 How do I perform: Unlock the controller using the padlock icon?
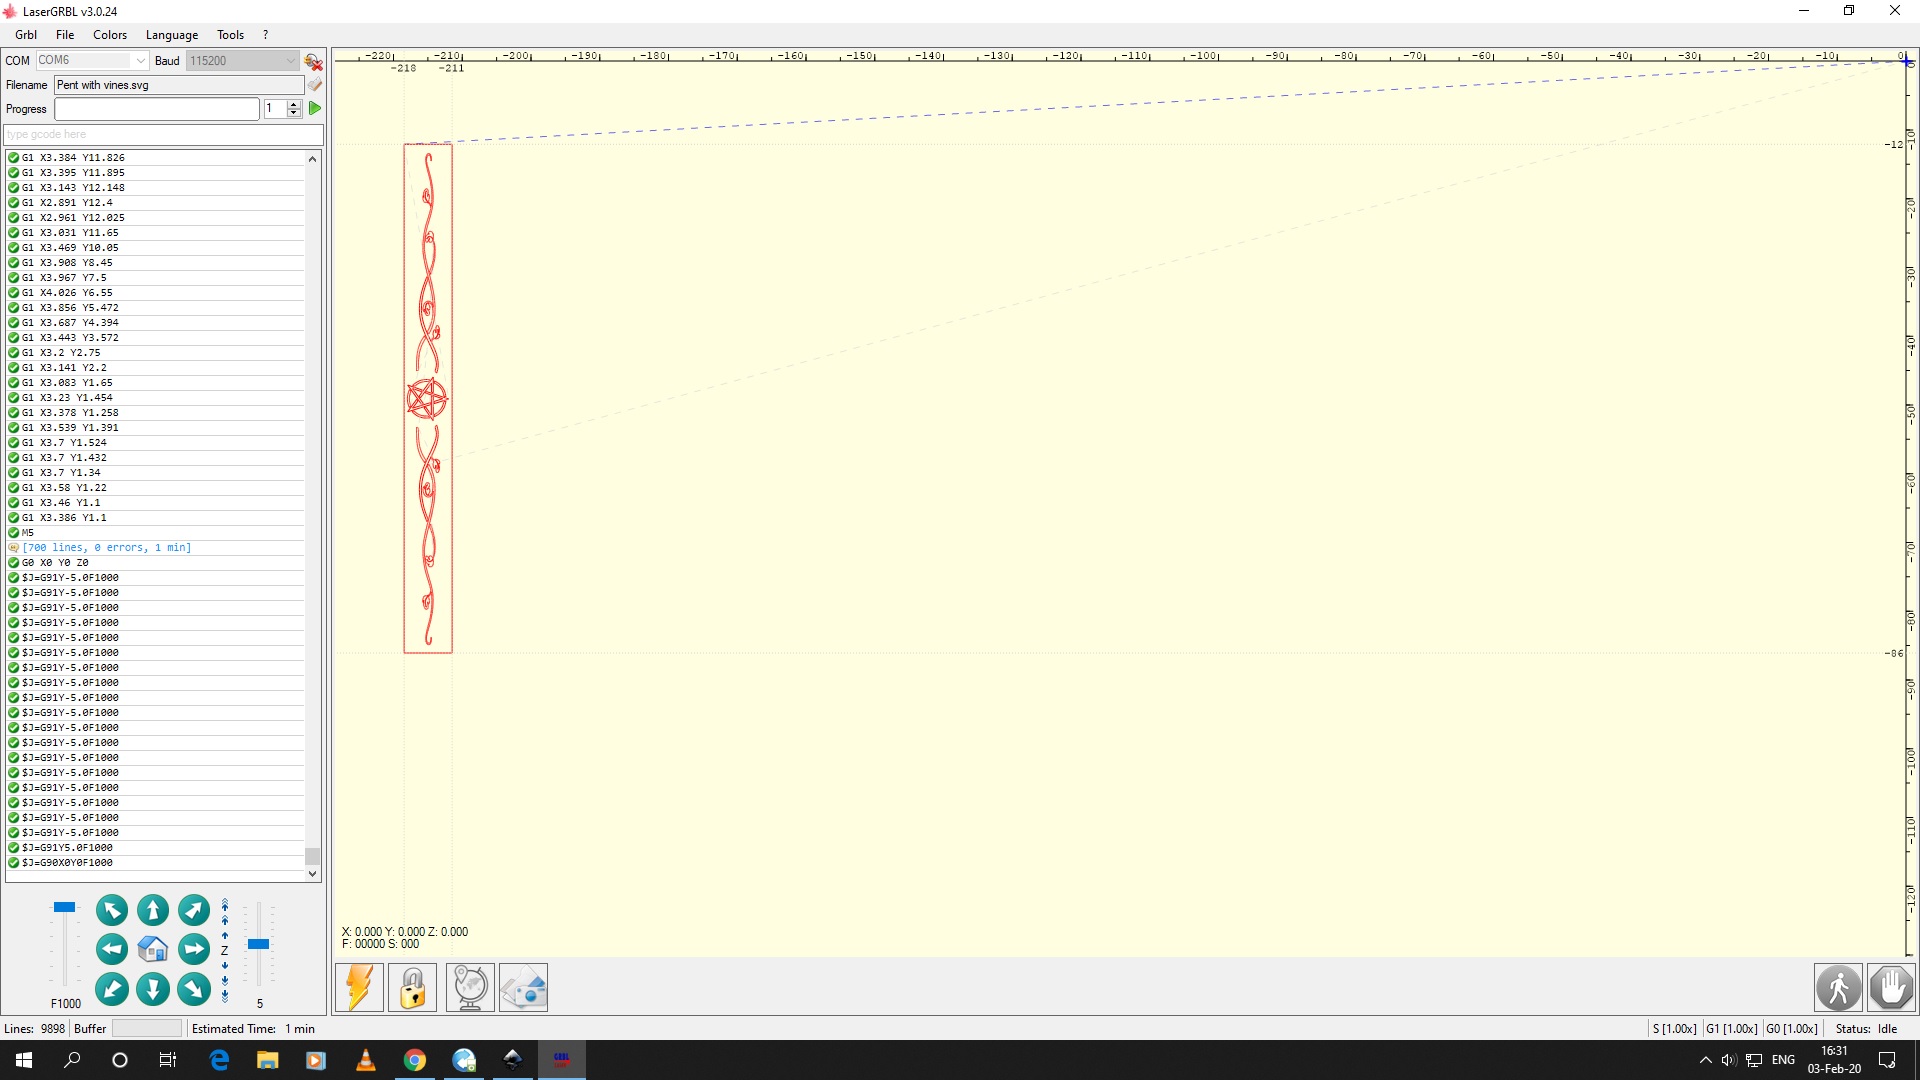point(412,987)
